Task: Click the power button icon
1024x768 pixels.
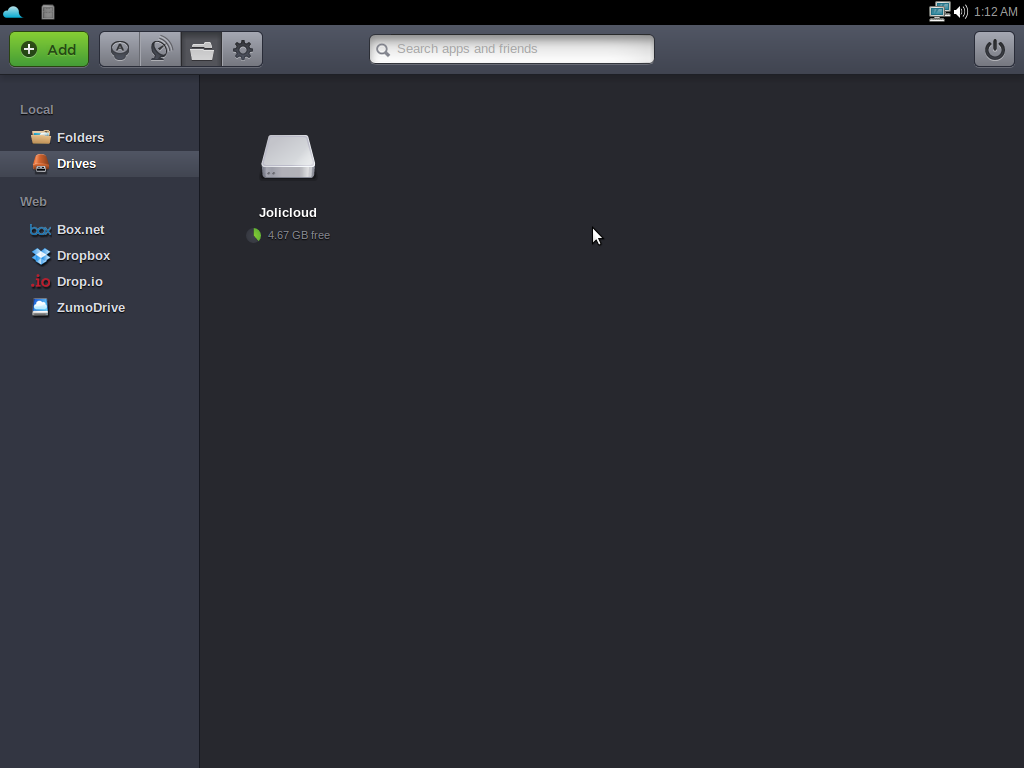Action: tap(994, 50)
